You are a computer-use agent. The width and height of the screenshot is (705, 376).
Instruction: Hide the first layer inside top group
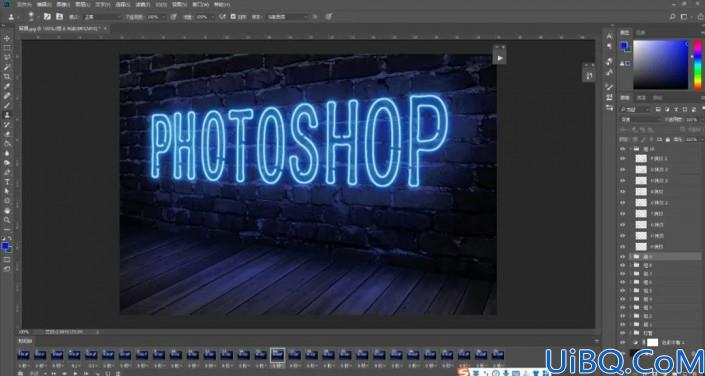coord(623,159)
